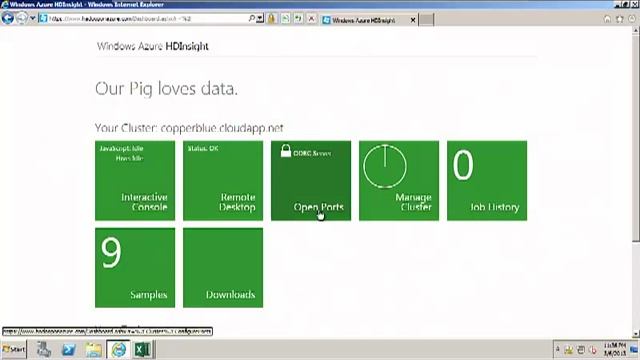Viewport: 640px width, 360px height.
Task: Open the Remote Desktop tile
Action: point(223,180)
